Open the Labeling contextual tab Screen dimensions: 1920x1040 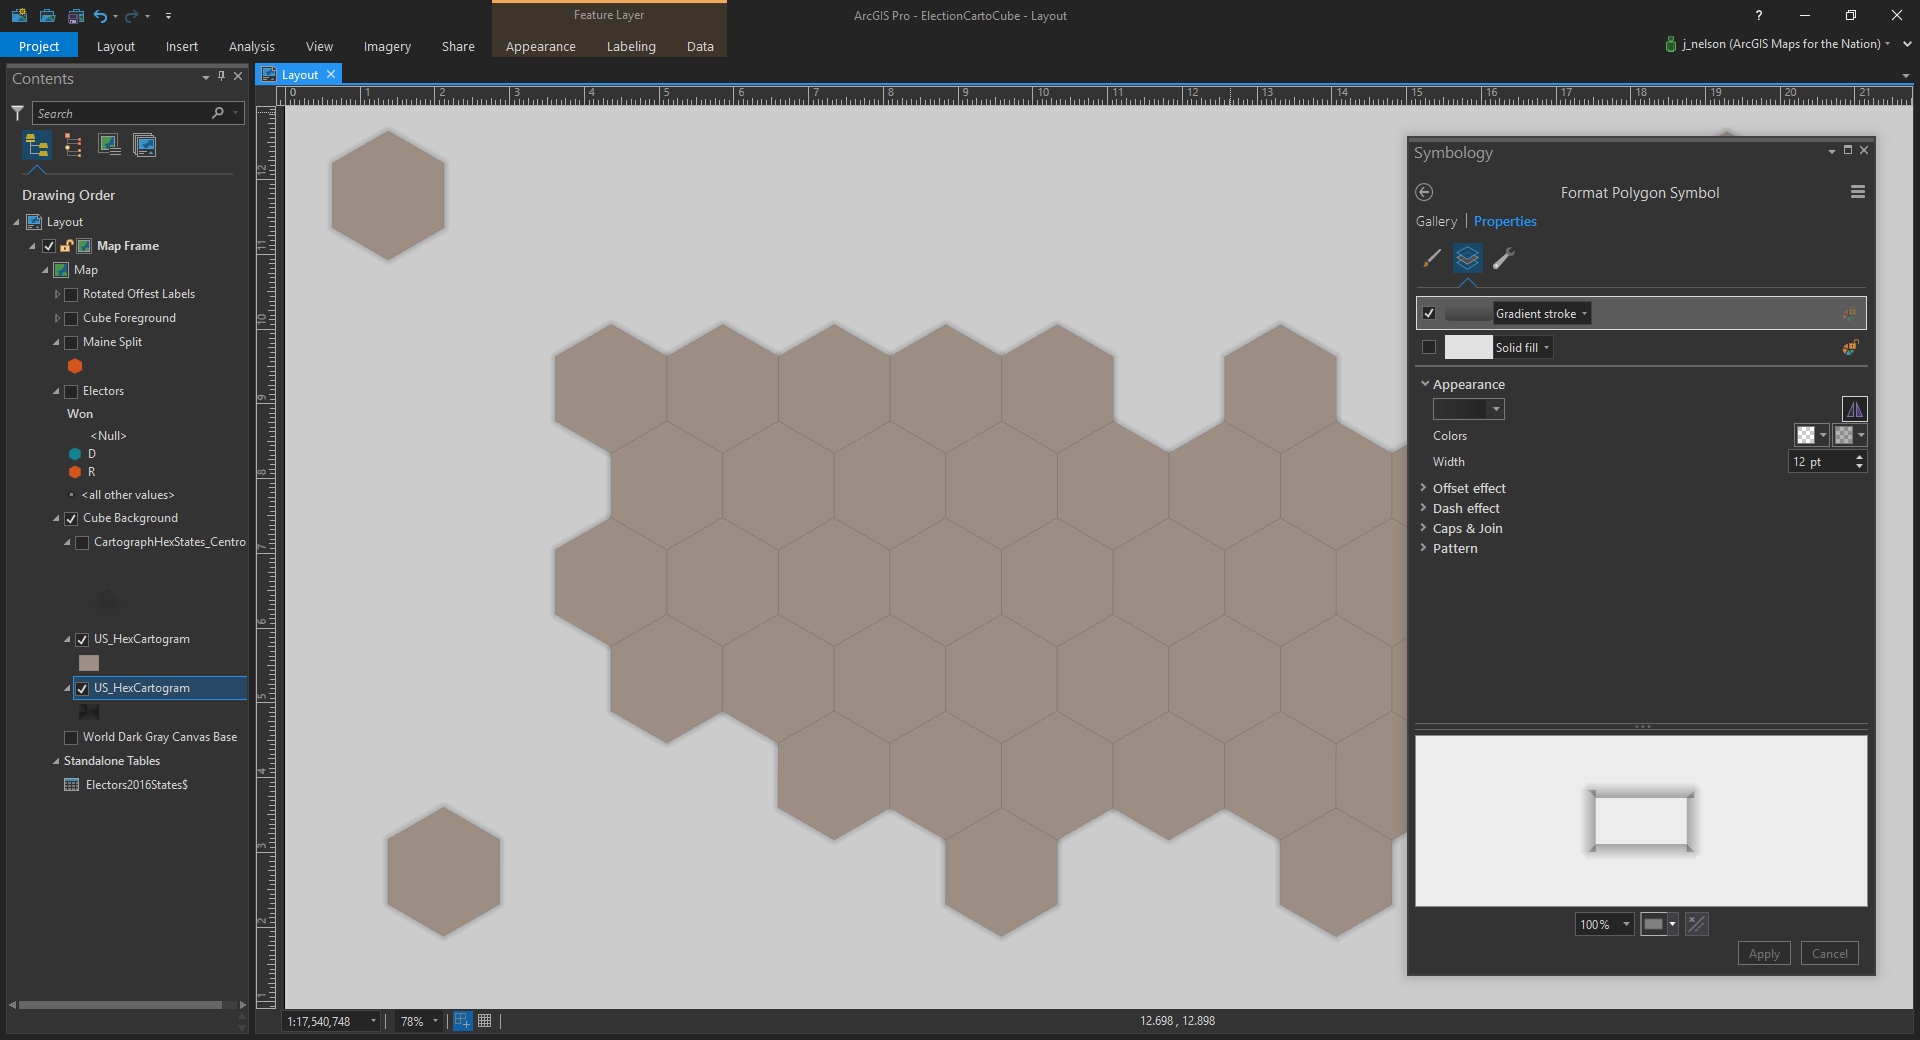tap(631, 46)
